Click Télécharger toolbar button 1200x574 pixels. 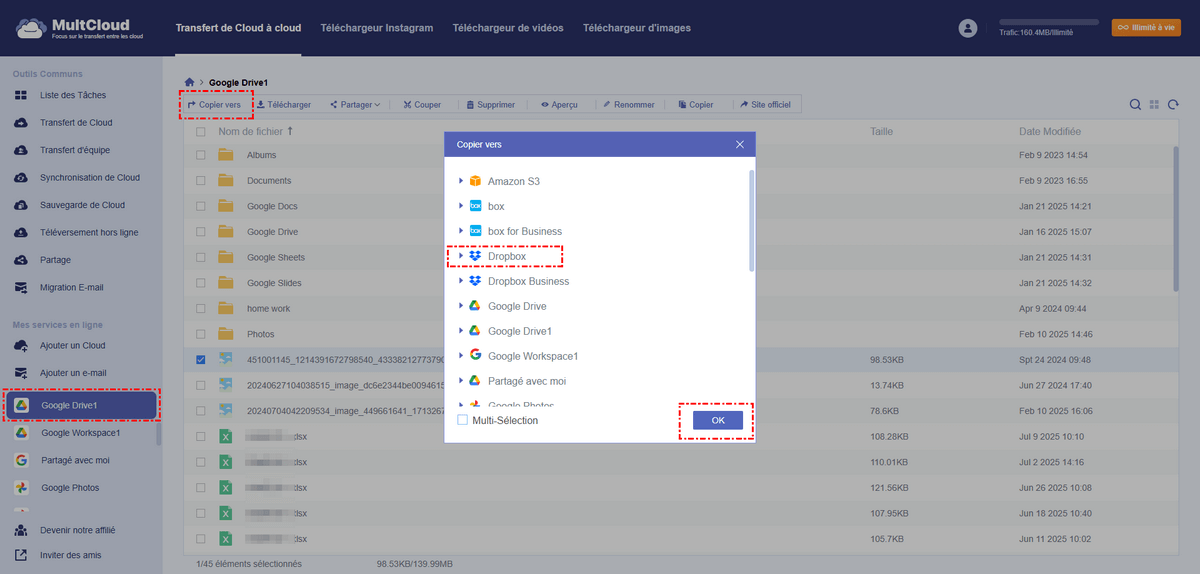pyautogui.click(x=284, y=105)
